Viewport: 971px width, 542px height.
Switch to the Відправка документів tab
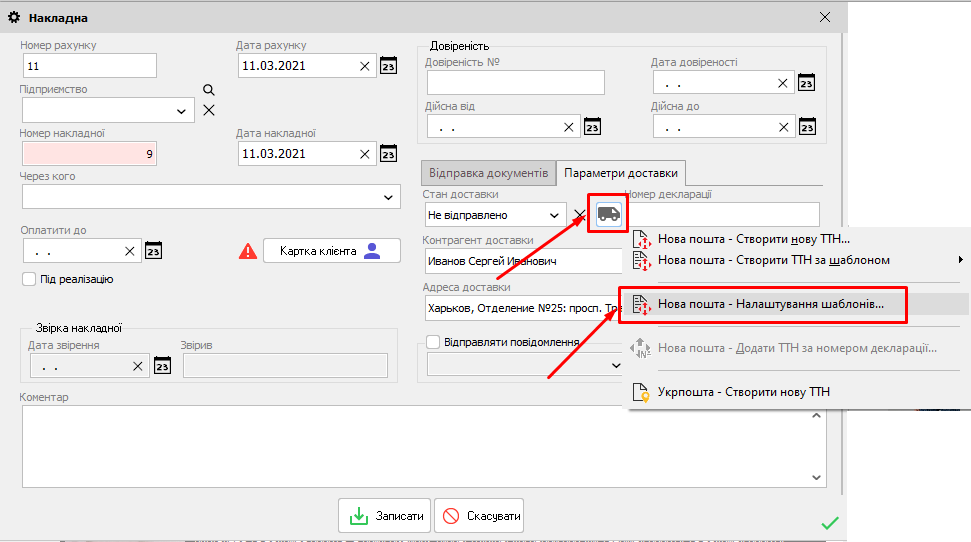pyautogui.click(x=487, y=173)
